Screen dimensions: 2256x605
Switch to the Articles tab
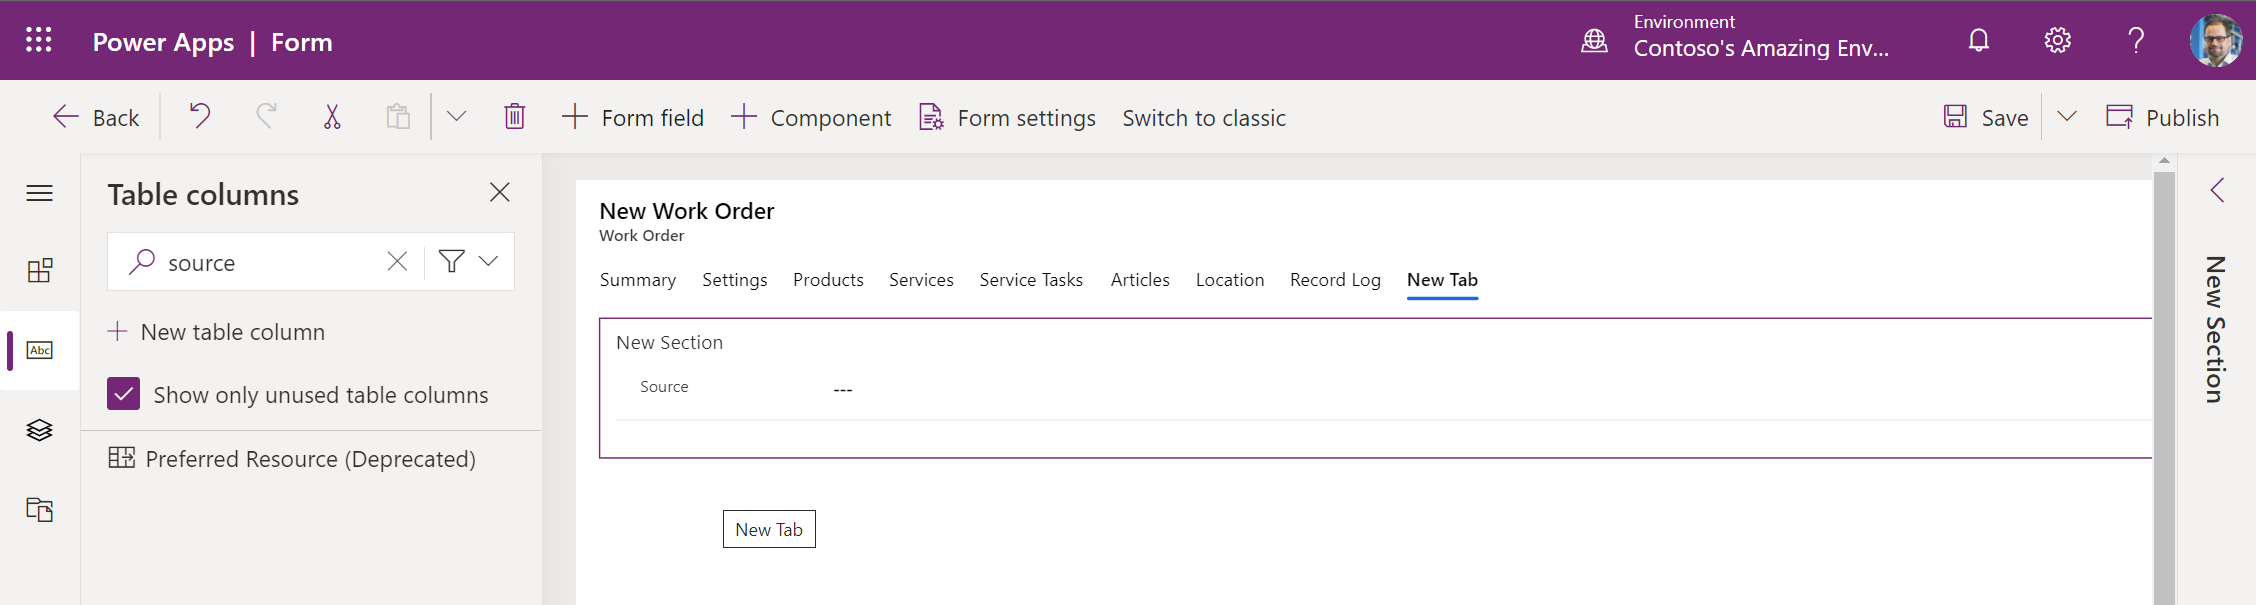(x=1140, y=280)
